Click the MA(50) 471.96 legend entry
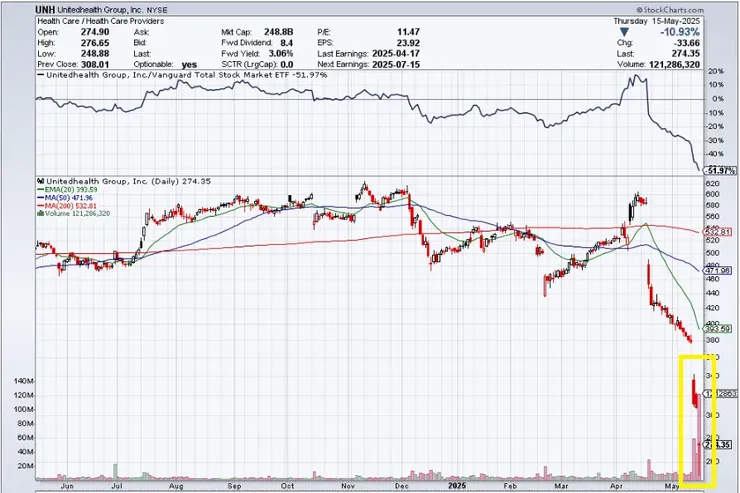The width and height of the screenshot is (740, 493). [65, 198]
